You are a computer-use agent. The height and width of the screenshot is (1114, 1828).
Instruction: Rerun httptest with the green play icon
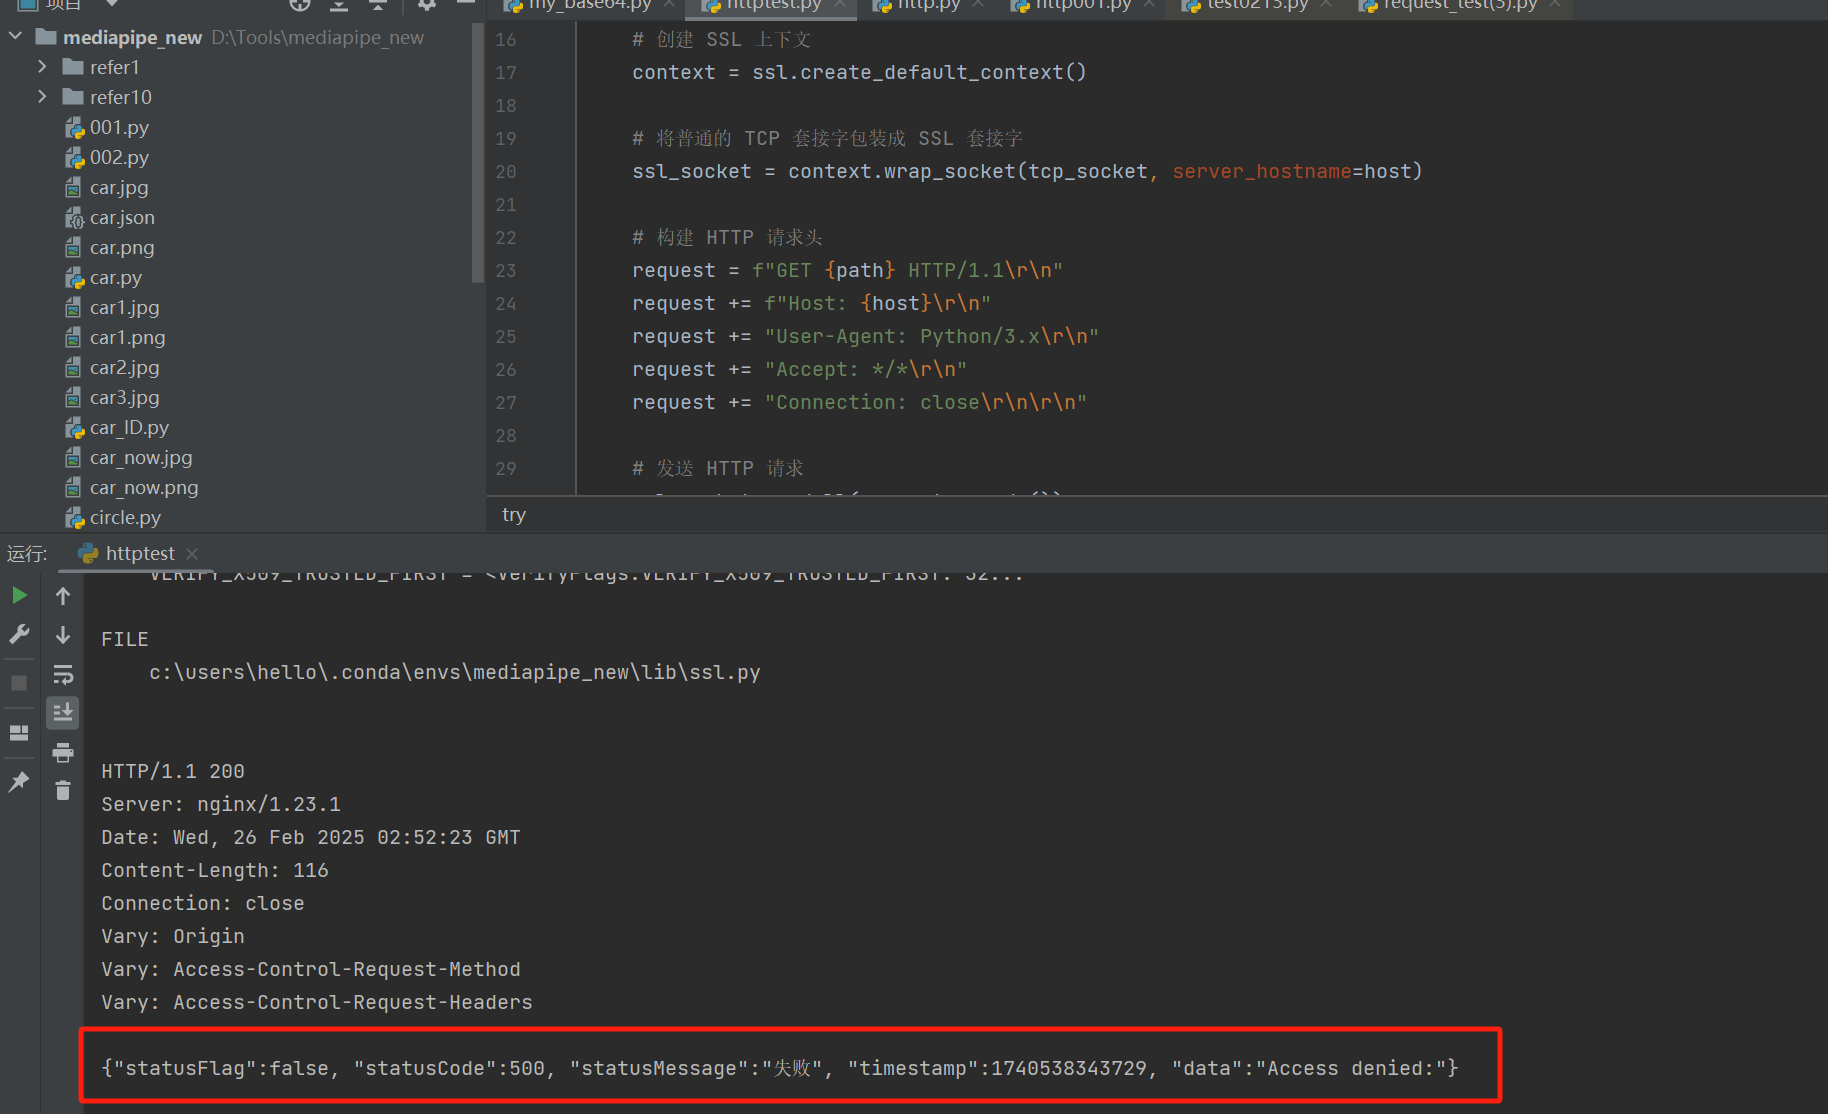tap(19, 596)
